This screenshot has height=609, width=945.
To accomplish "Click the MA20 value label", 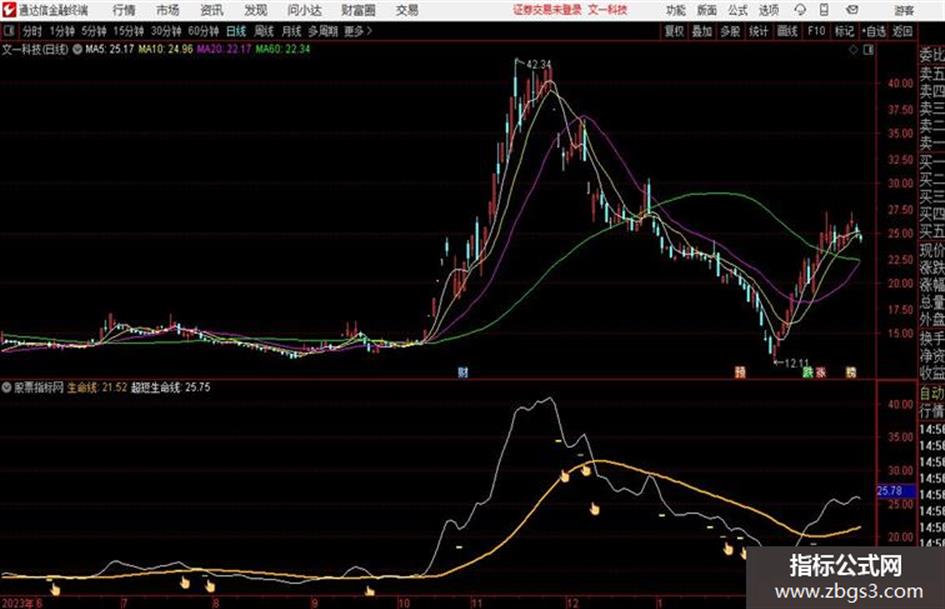I will 224,49.
